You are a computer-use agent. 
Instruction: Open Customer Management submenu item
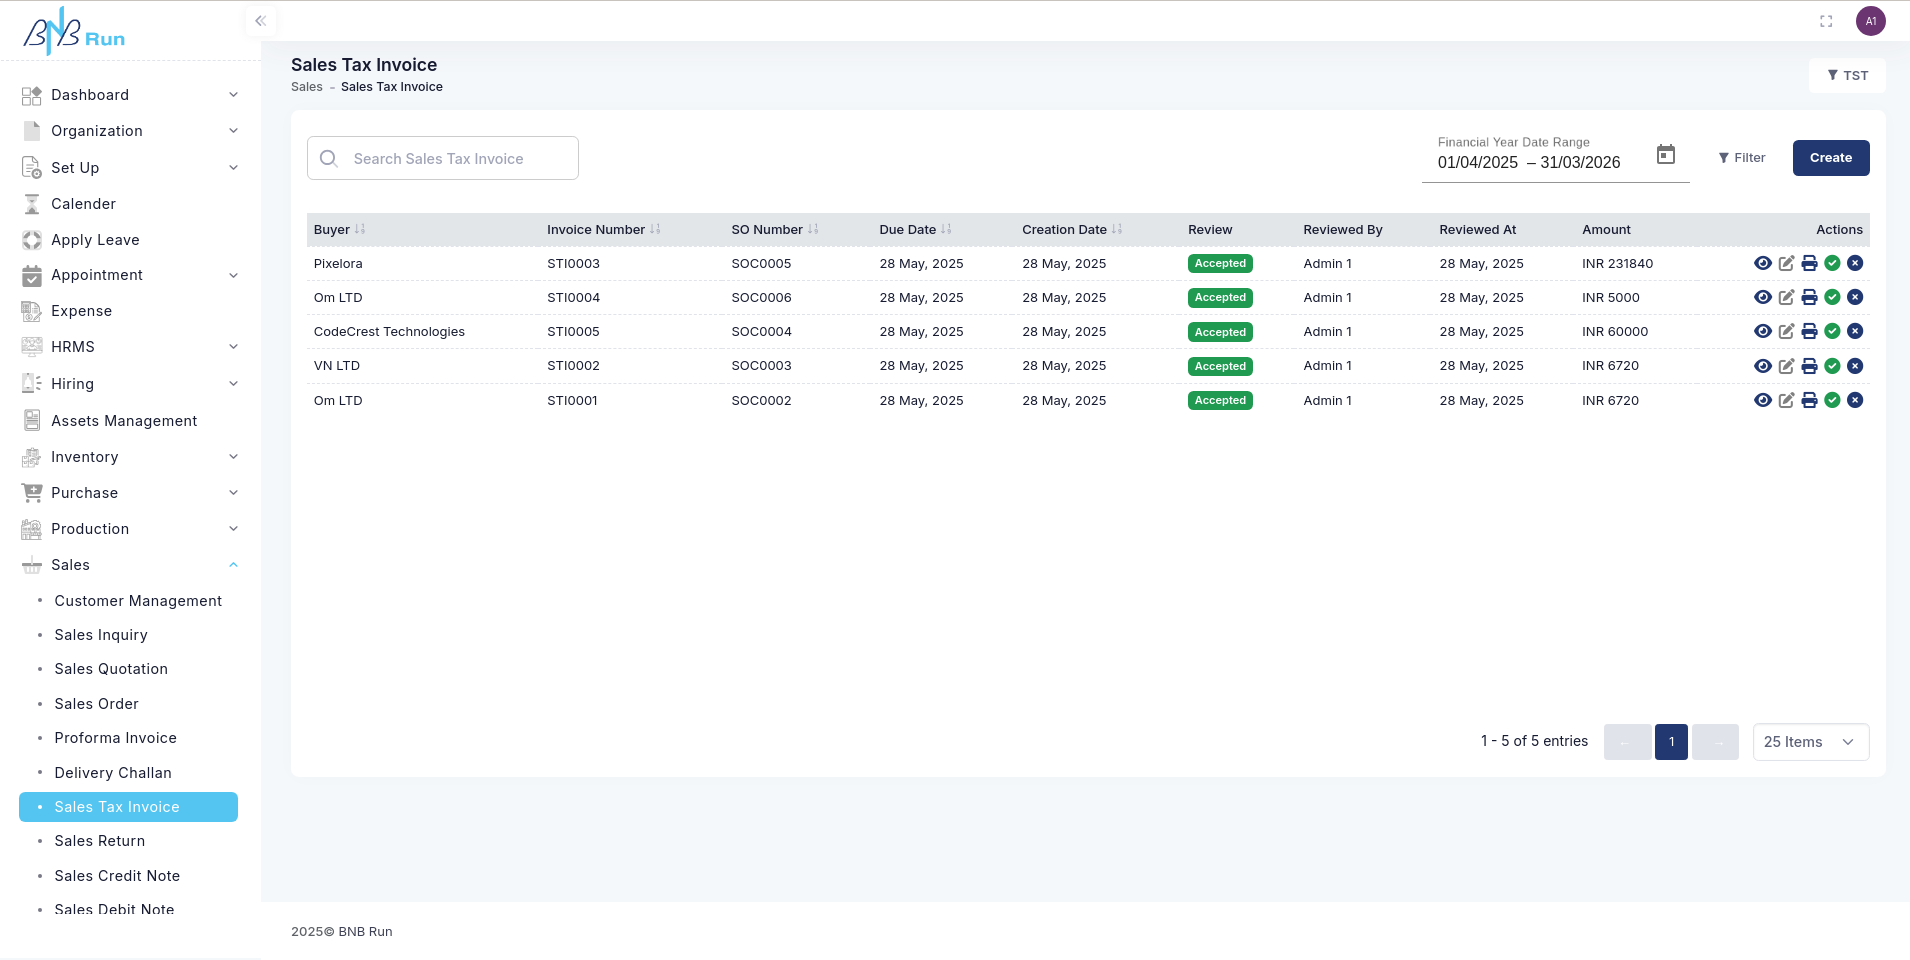[138, 601]
